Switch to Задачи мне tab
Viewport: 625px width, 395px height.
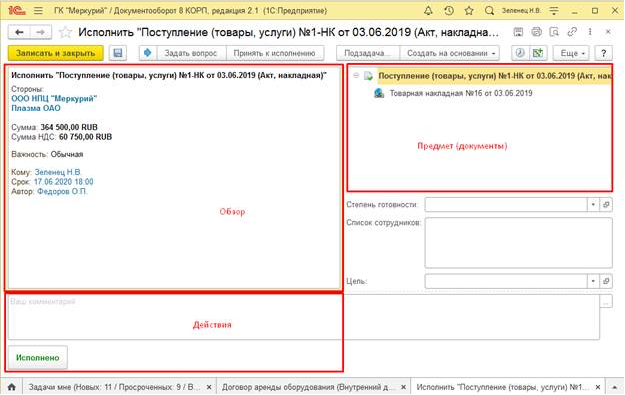[x=114, y=387]
